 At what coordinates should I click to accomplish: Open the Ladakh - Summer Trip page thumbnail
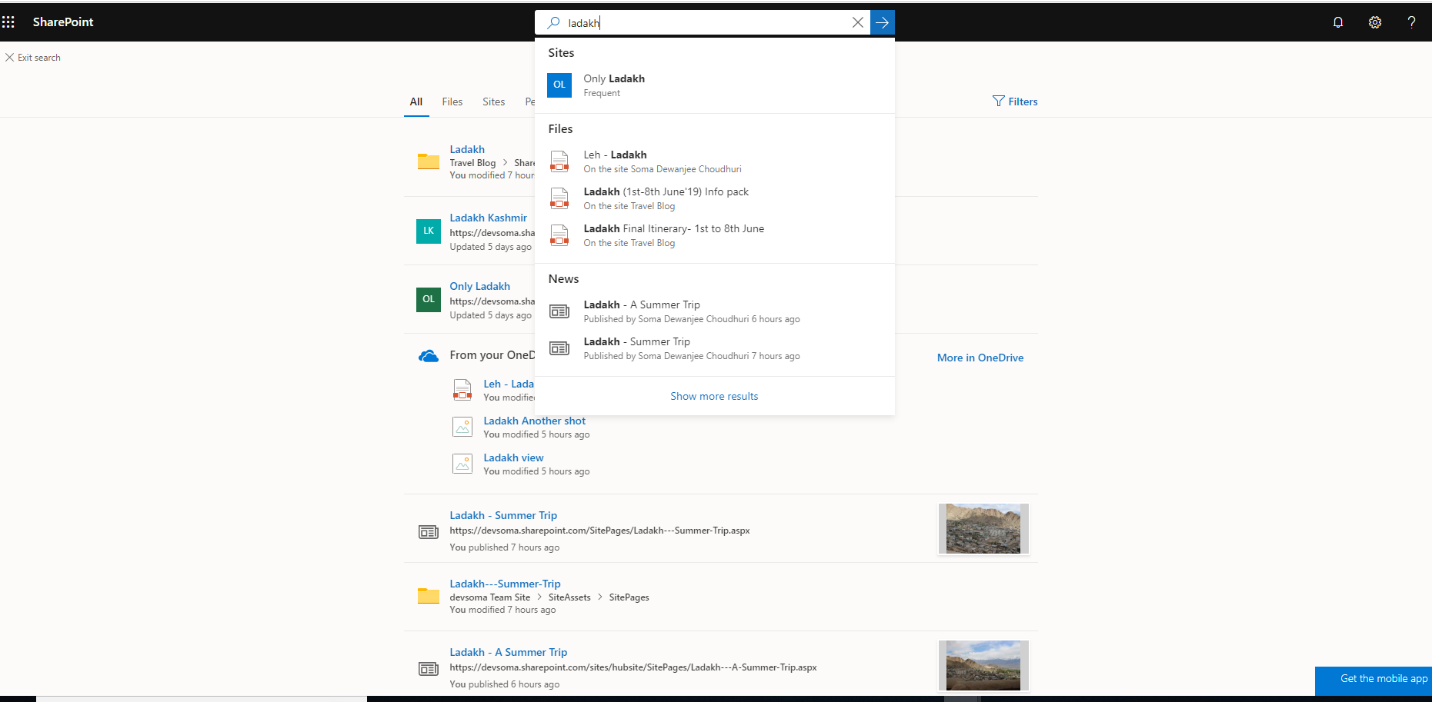983,528
